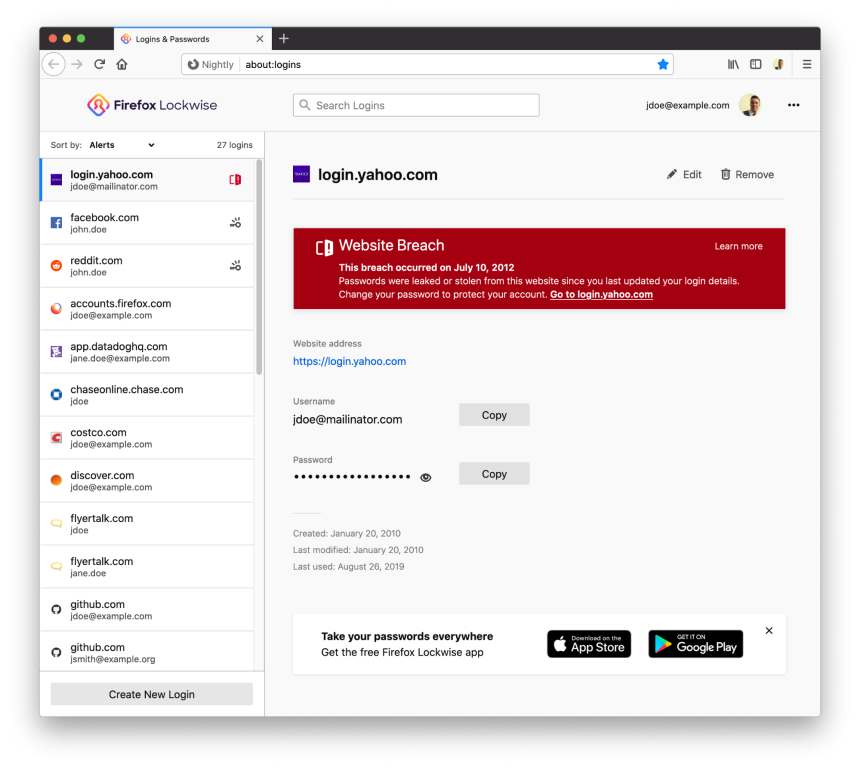Click the Search Logins field
This screenshot has height=769, width=860.
point(416,105)
